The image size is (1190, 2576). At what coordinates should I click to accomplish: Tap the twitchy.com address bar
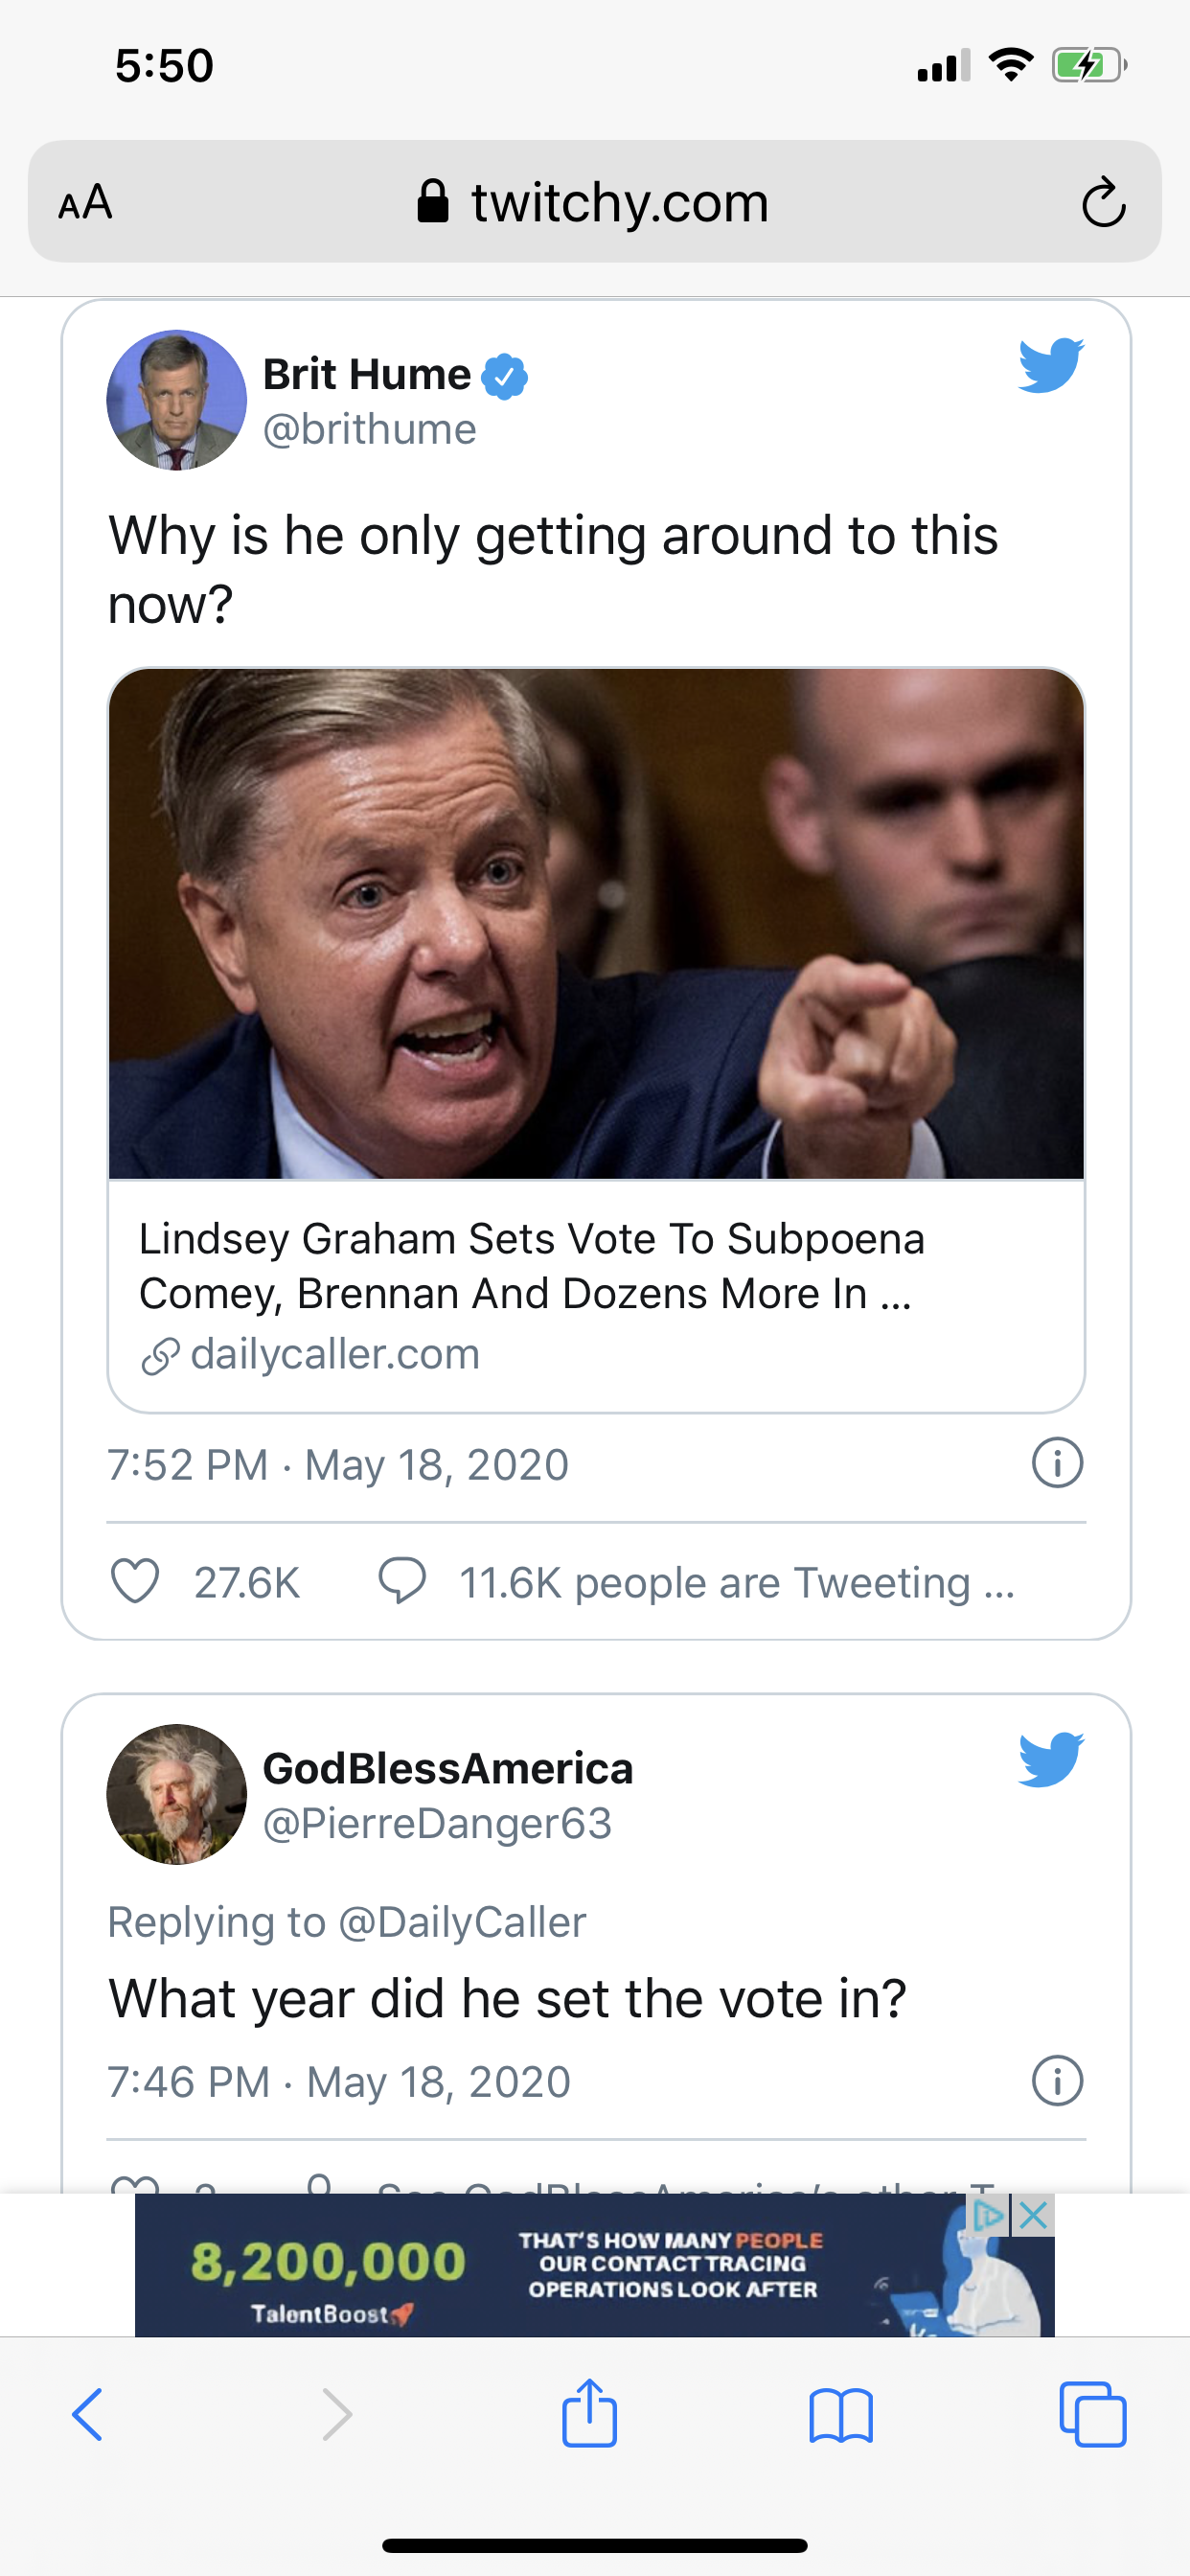[x=594, y=203]
